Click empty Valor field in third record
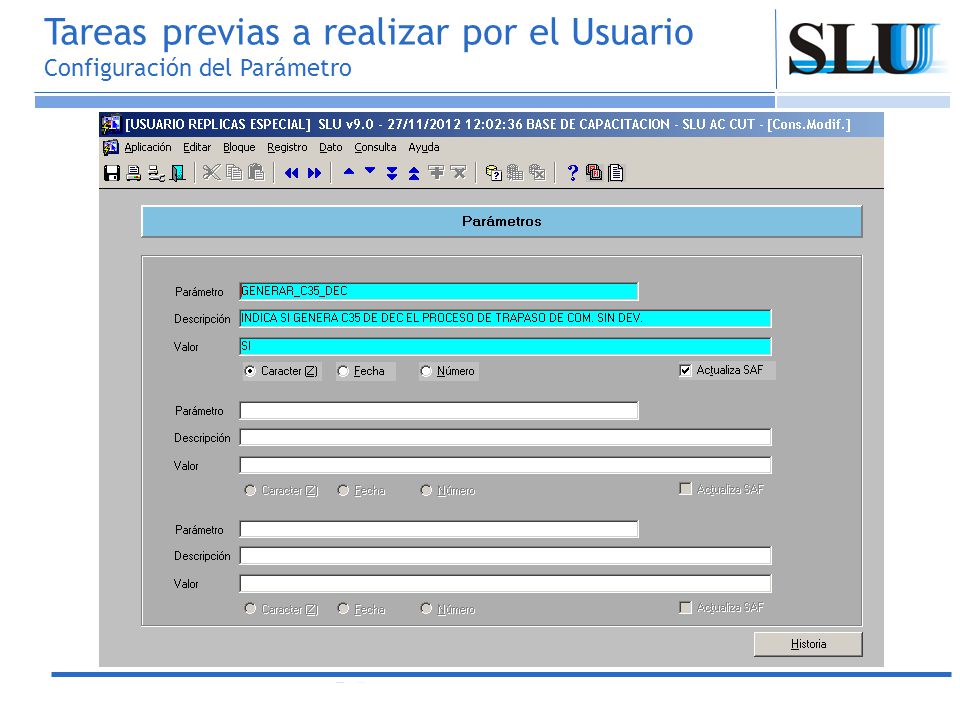Image resolution: width=960 pixels, height=720 pixels. click(x=505, y=583)
